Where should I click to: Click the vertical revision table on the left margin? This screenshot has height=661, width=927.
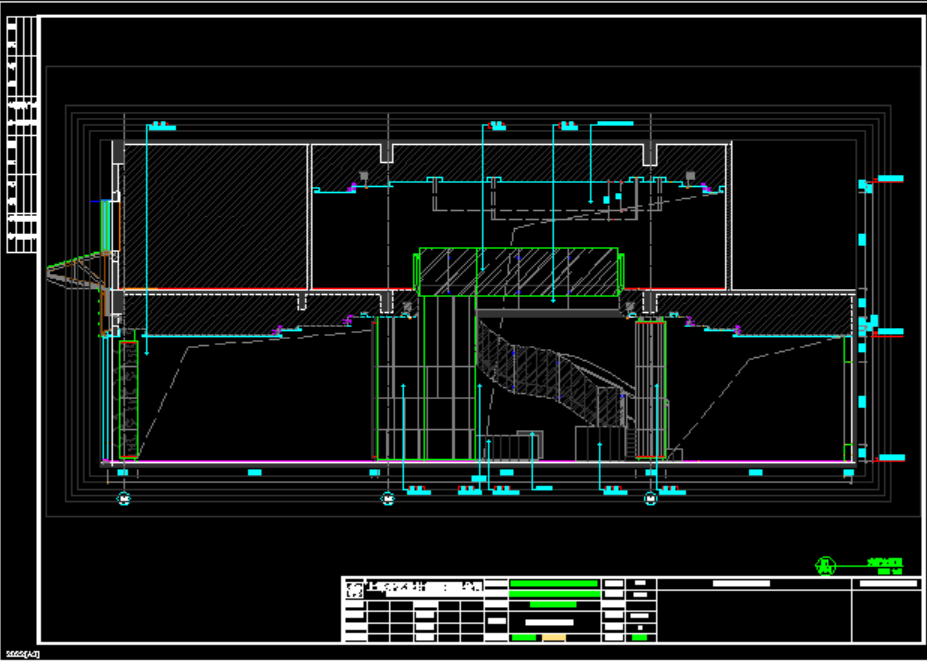click(x=22, y=135)
